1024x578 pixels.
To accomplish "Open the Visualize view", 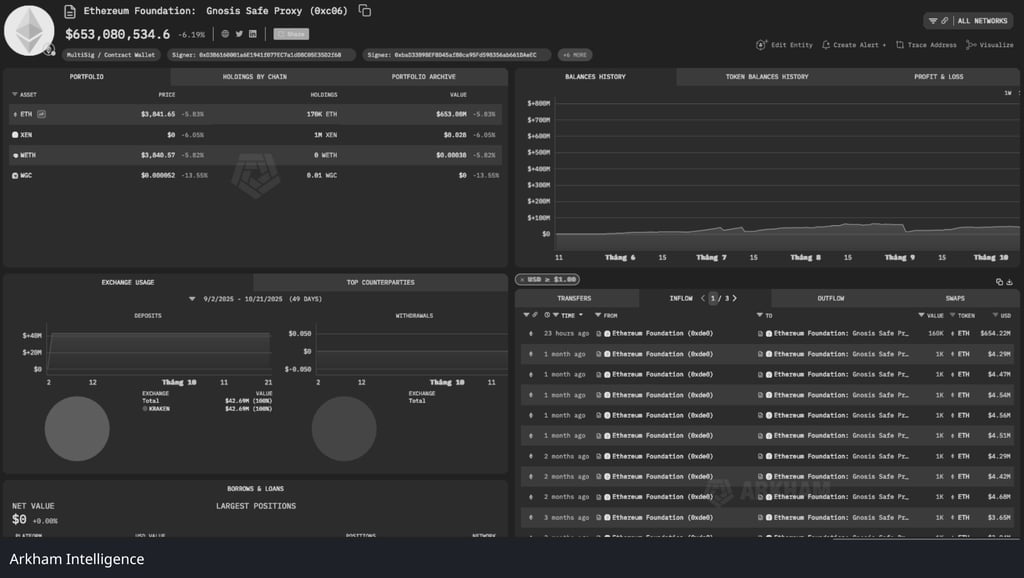I will 990,45.
